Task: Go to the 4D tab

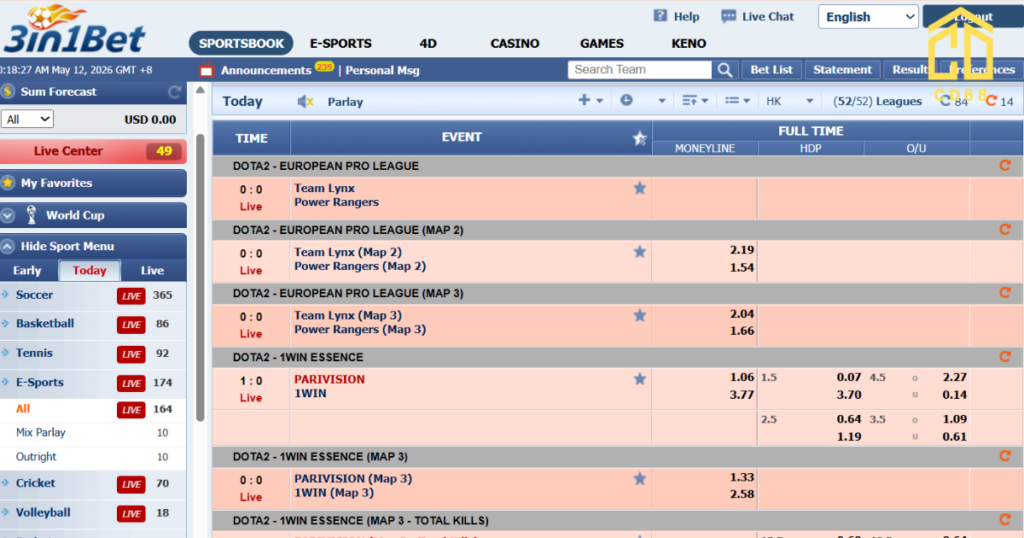Action: [428, 44]
